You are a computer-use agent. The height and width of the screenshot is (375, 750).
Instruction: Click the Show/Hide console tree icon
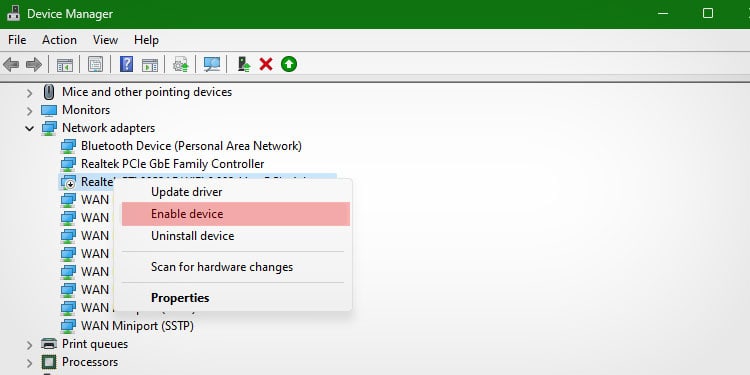coord(65,64)
